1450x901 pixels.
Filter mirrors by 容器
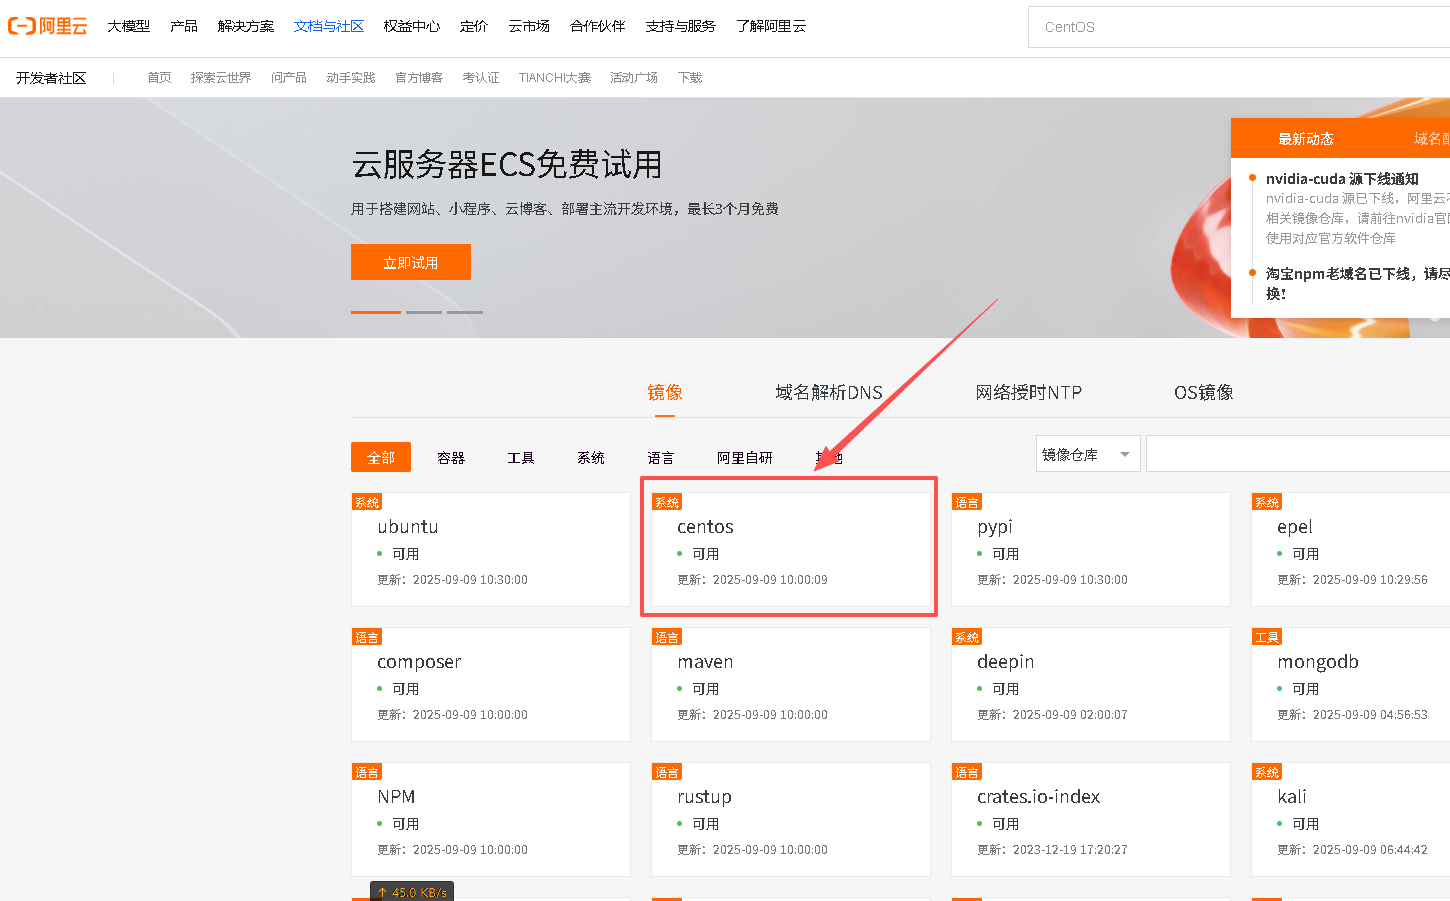pos(451,457)
